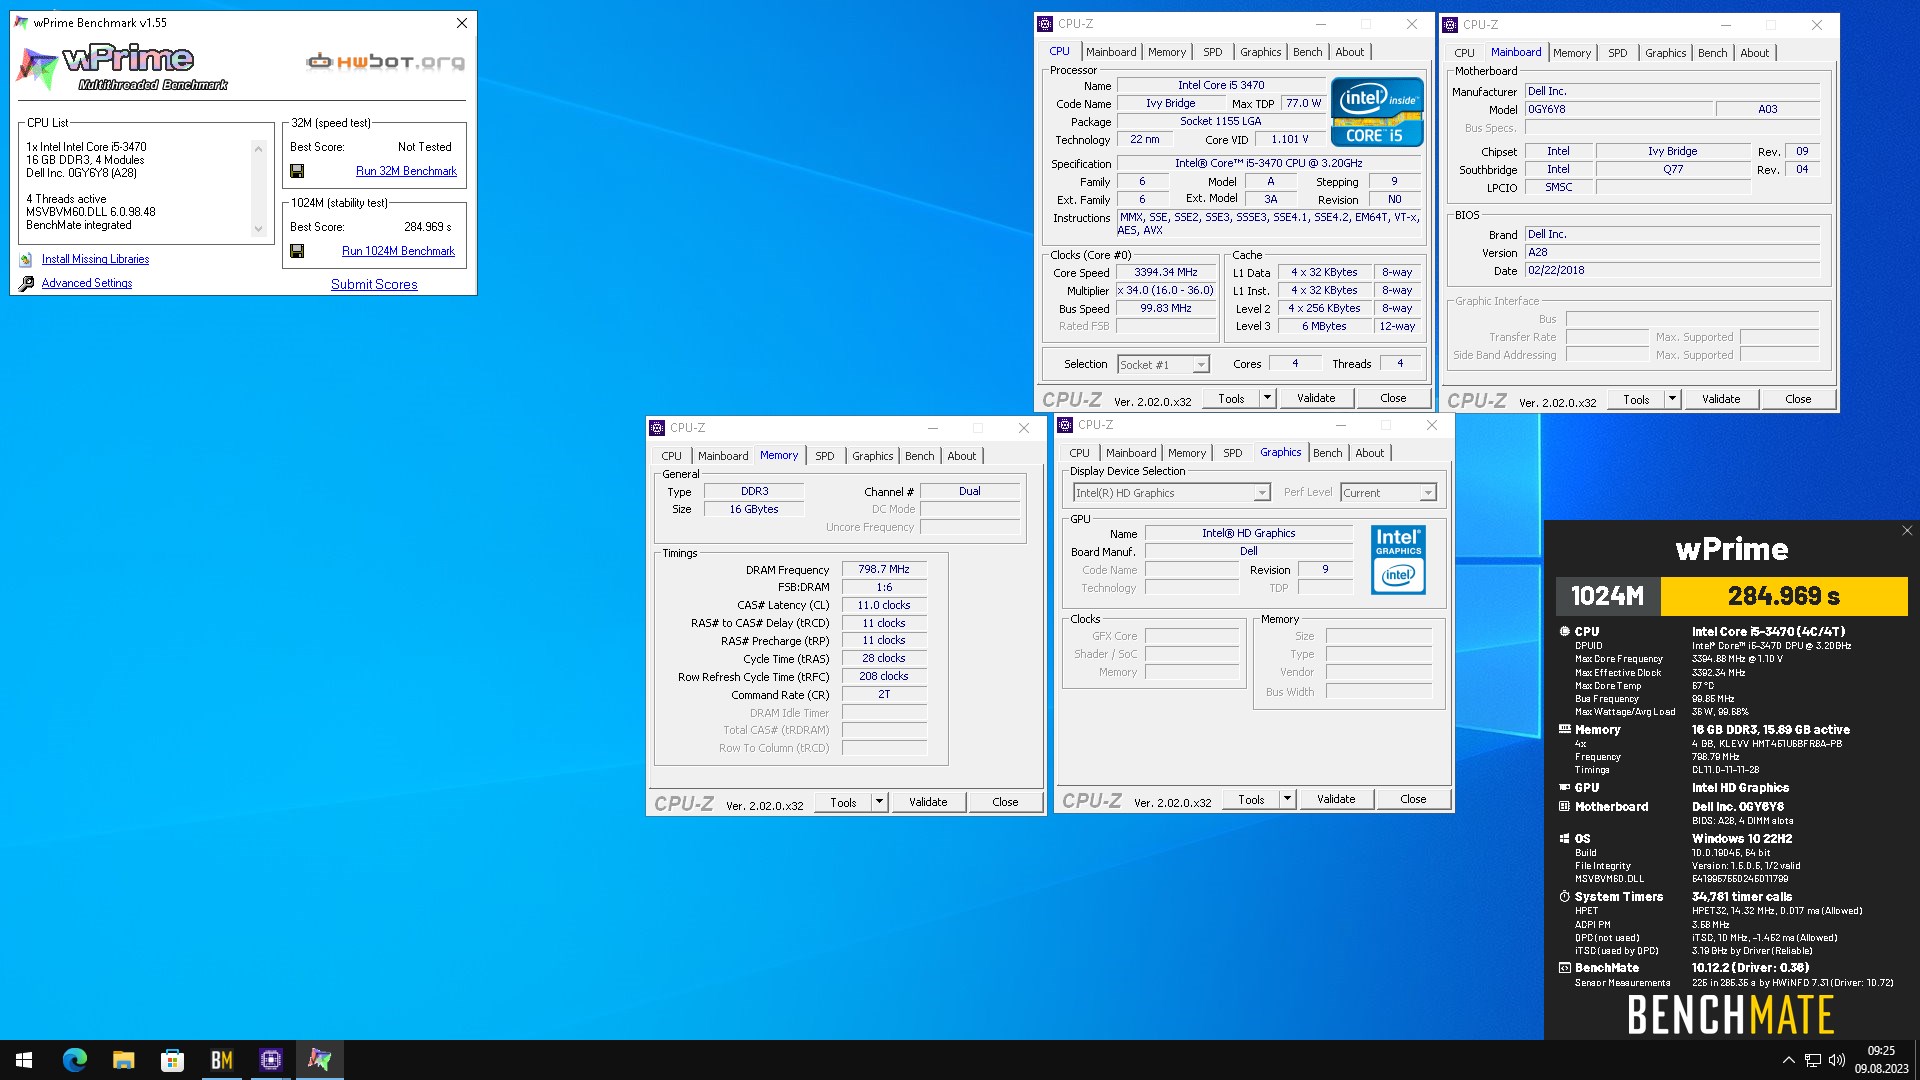The image size is (1920, 1080).
Task: Click Install Missing Libraries link text
Action: pyautogui.click(x=95, y=260)
